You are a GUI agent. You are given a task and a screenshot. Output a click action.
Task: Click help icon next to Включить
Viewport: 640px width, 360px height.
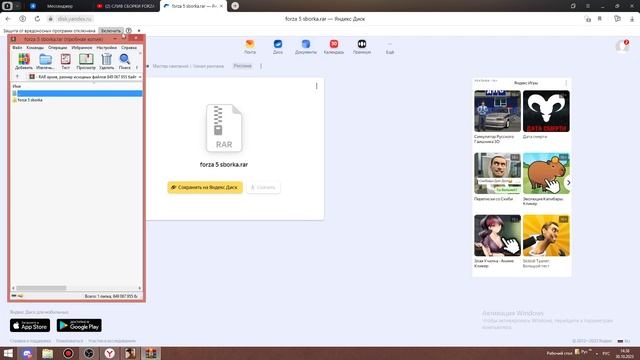coord(129,31)
